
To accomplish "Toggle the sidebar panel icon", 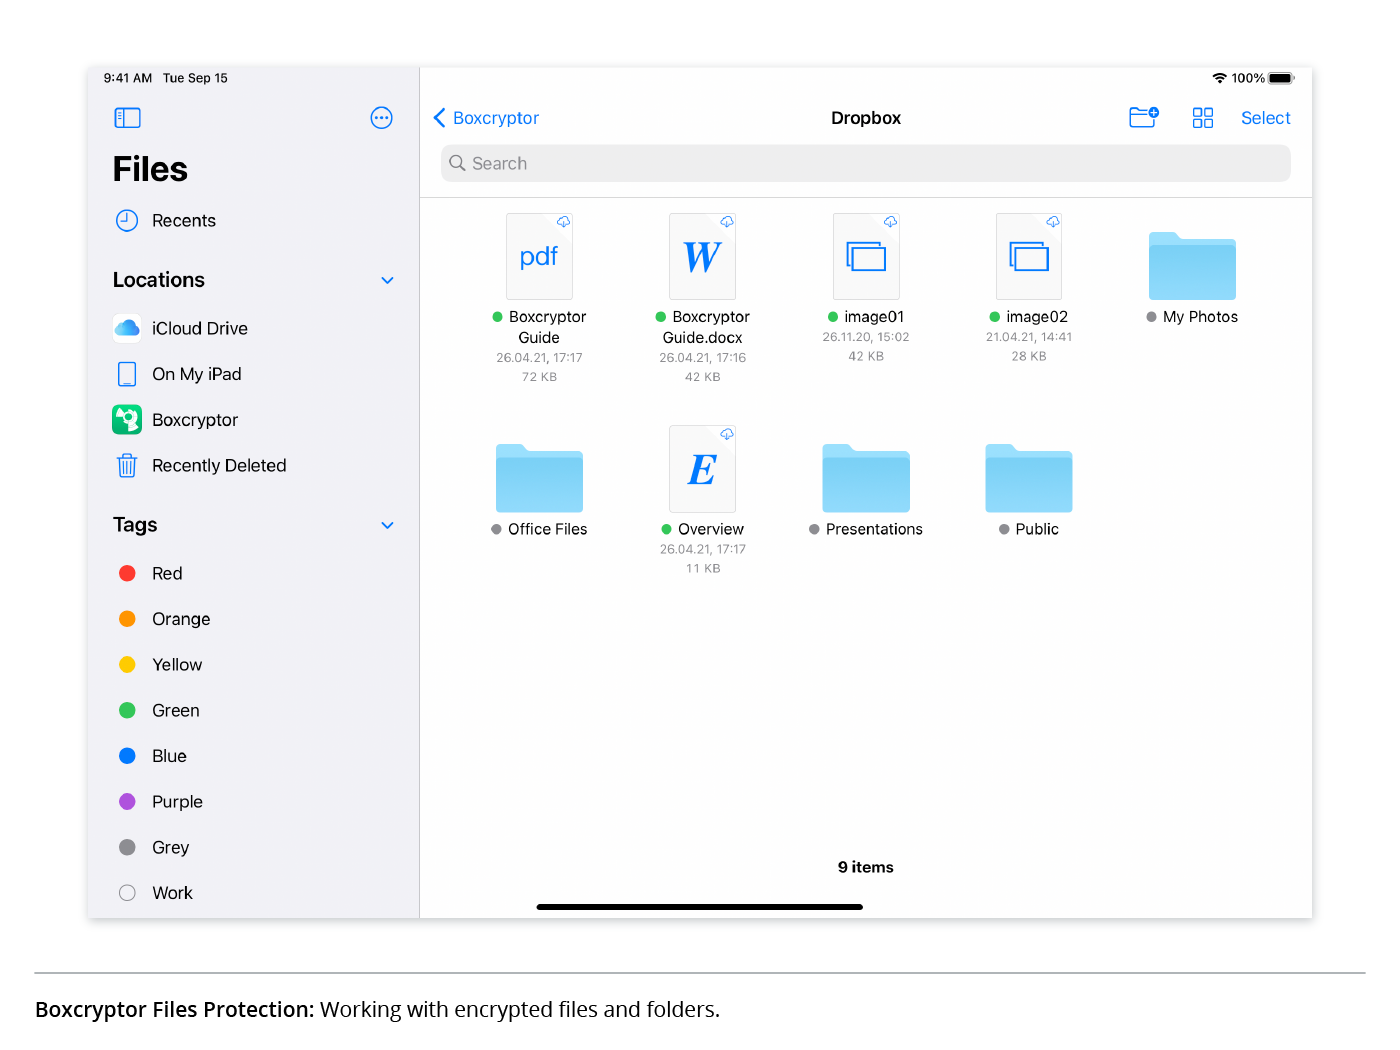I will (127, 118).
